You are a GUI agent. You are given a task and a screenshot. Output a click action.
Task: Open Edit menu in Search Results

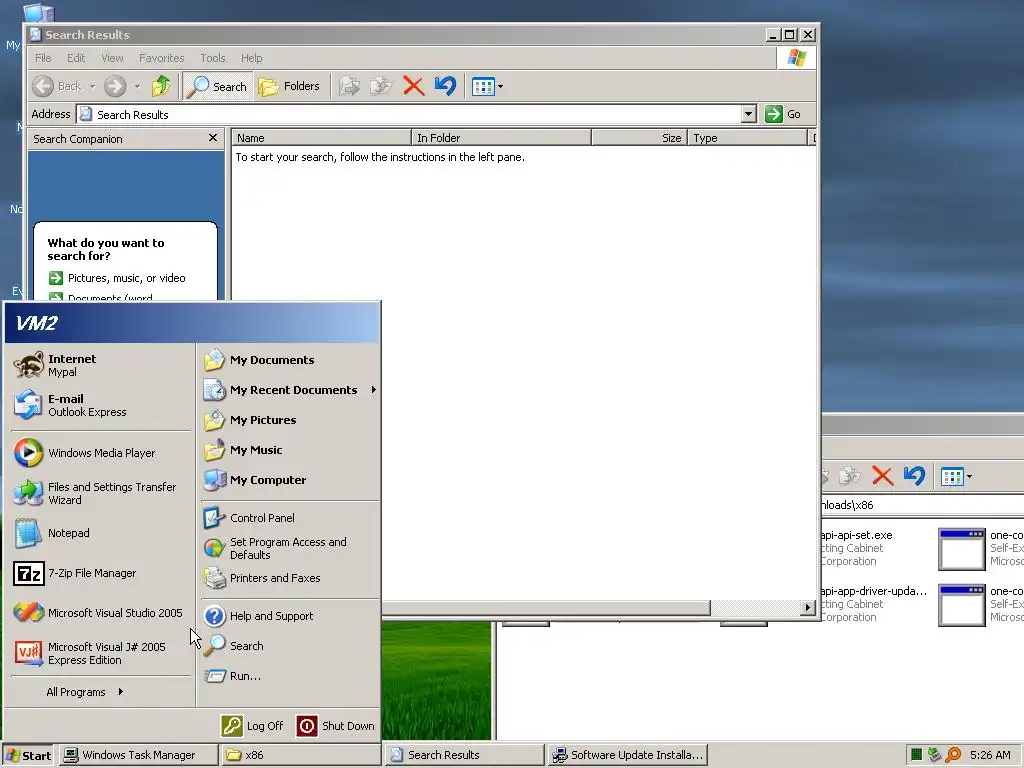(x=76, y=58)
